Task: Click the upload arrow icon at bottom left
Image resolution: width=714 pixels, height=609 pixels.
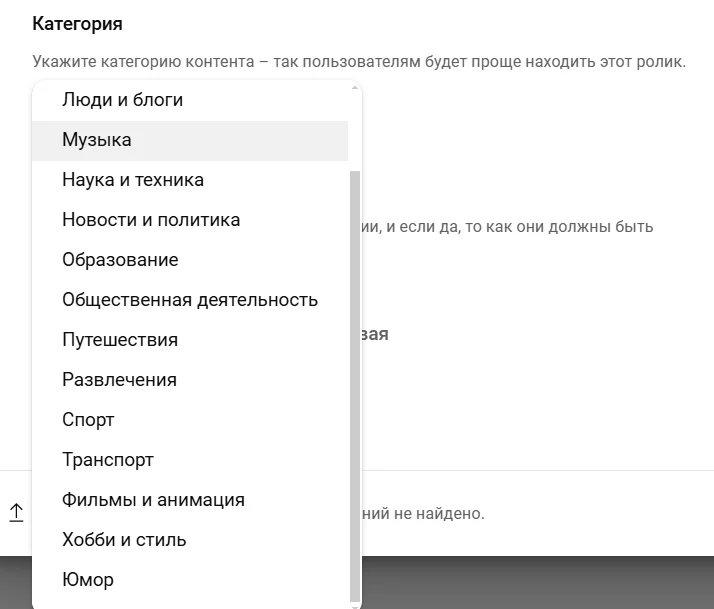Action: [16, 513]
